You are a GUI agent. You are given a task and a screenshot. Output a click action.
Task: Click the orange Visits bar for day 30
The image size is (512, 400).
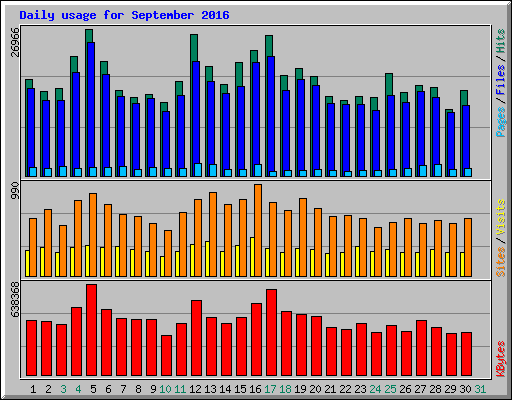(468, 247)
